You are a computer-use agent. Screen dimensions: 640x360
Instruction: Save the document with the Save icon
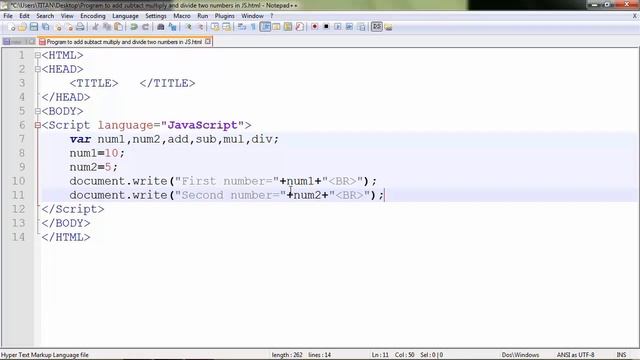click(34, 27)
